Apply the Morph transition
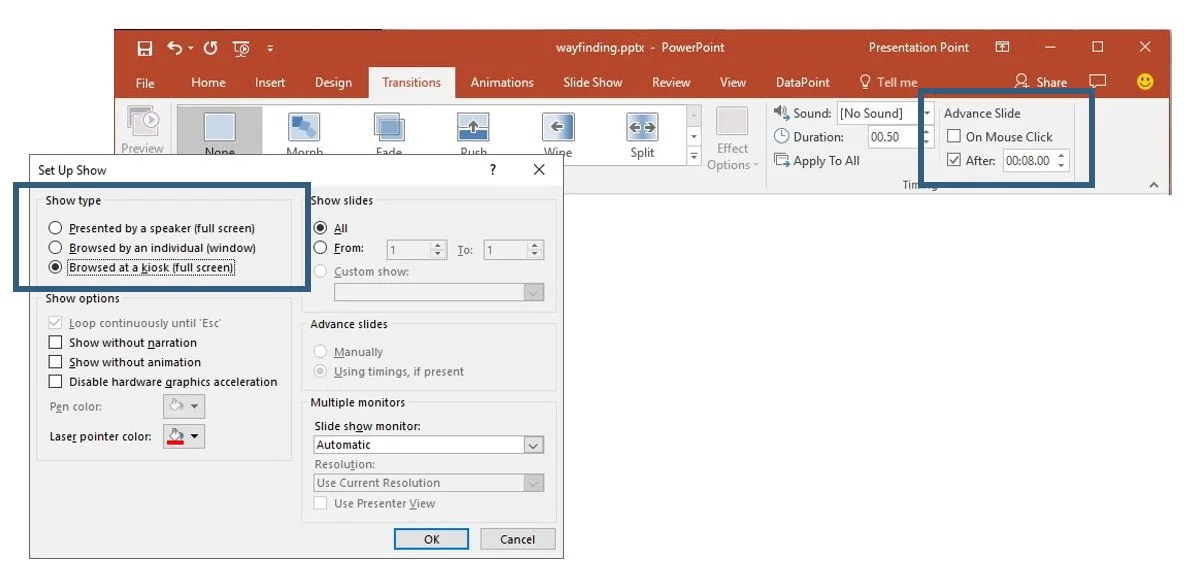Image resolution: width=1188 pixels, height=570 pixels. click(x=304, y=128)
